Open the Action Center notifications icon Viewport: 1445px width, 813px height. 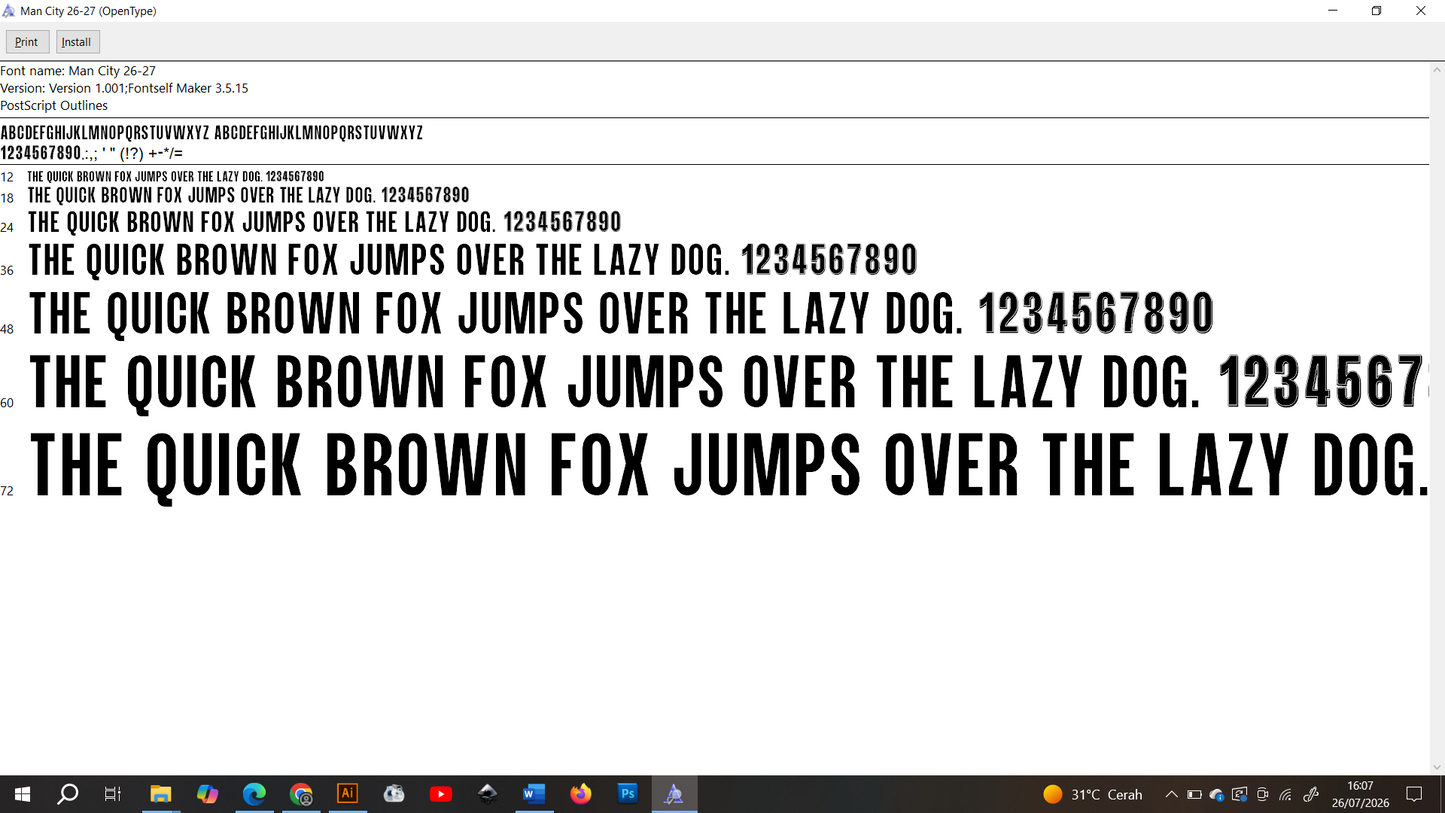[x=1414, y=794]
